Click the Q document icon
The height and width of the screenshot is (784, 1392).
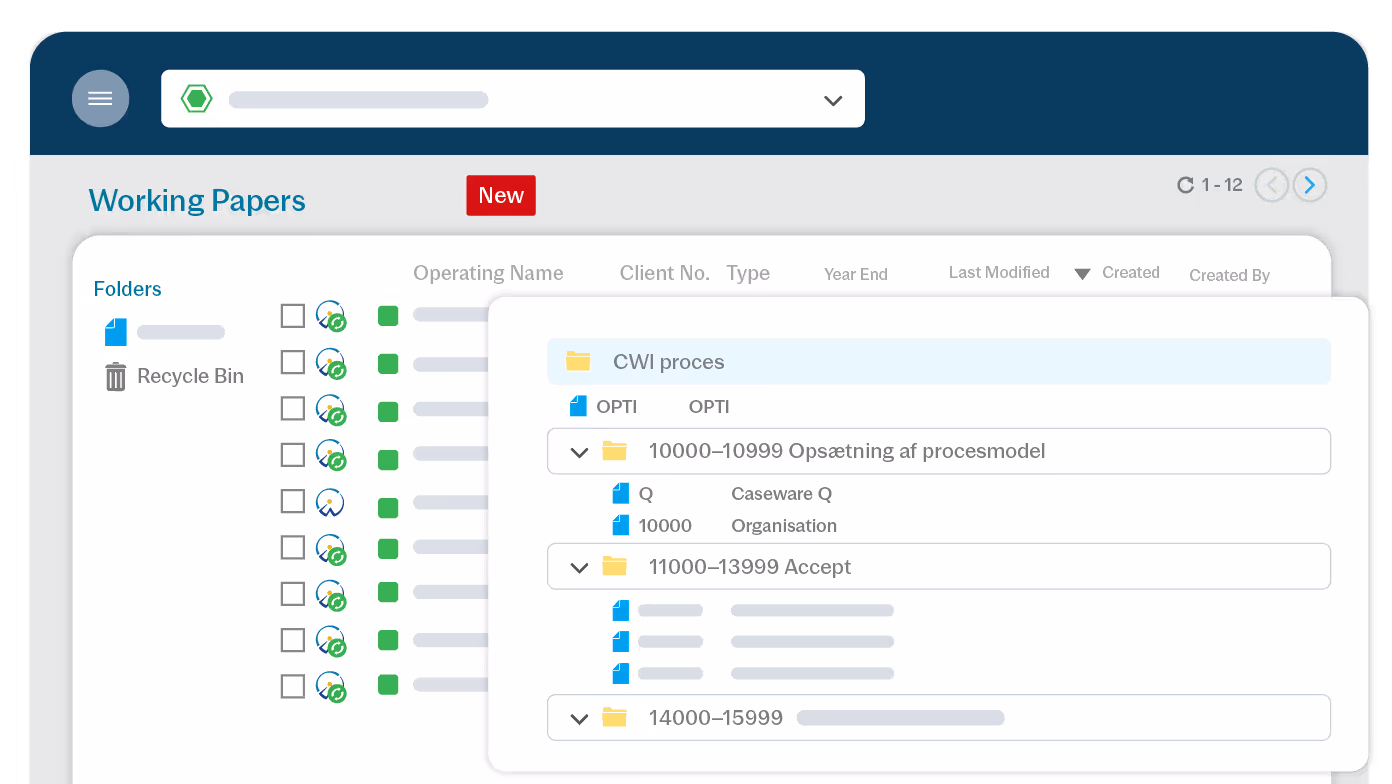pyautogui.click(x=621, y=494)
